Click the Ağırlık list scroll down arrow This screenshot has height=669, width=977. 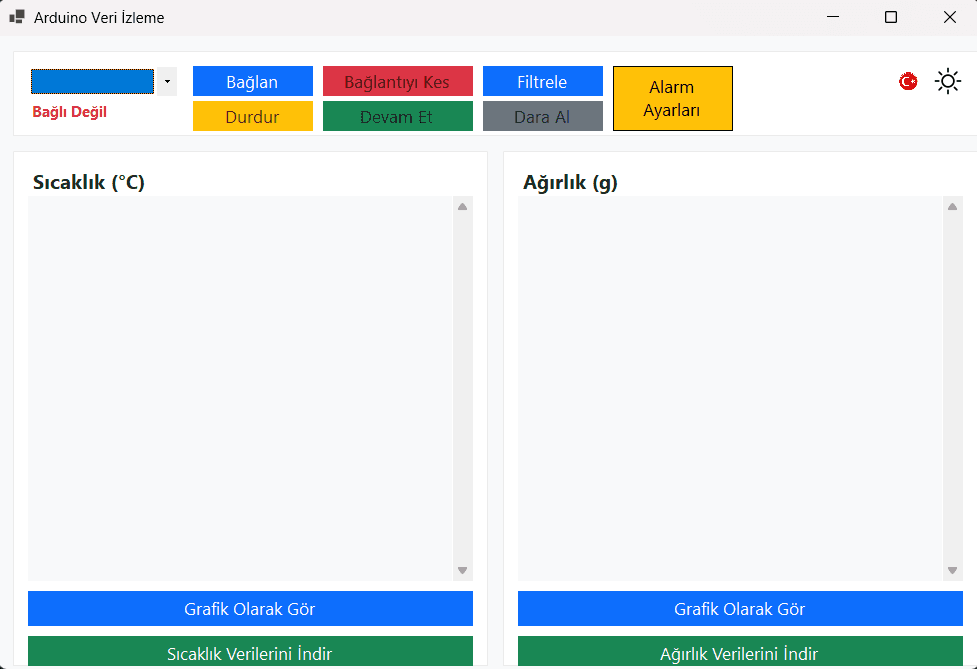952,571
